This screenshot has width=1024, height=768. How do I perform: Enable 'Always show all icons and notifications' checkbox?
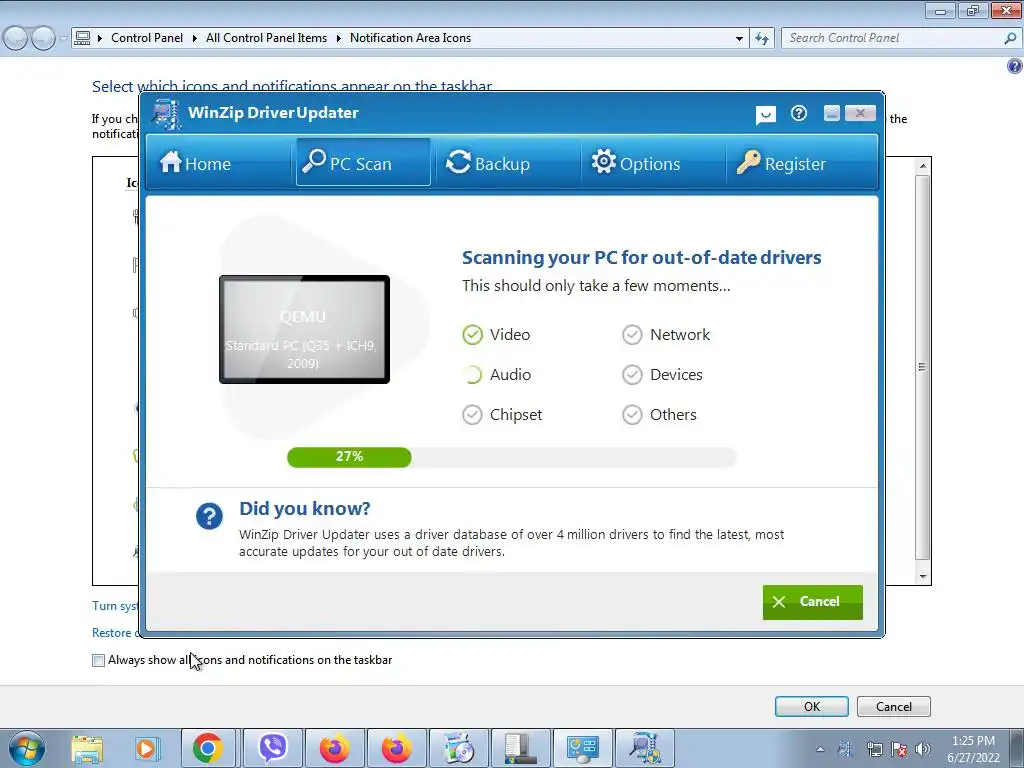[99, 660]
